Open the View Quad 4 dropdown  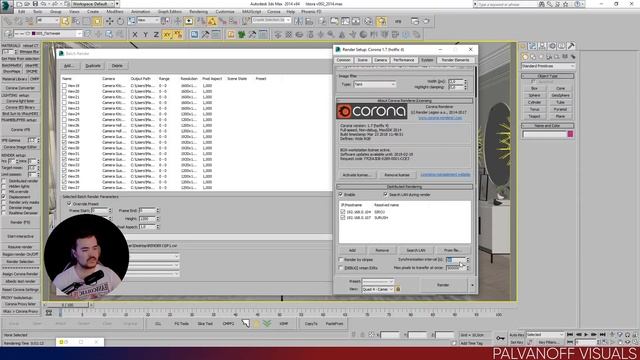(378, 289)
